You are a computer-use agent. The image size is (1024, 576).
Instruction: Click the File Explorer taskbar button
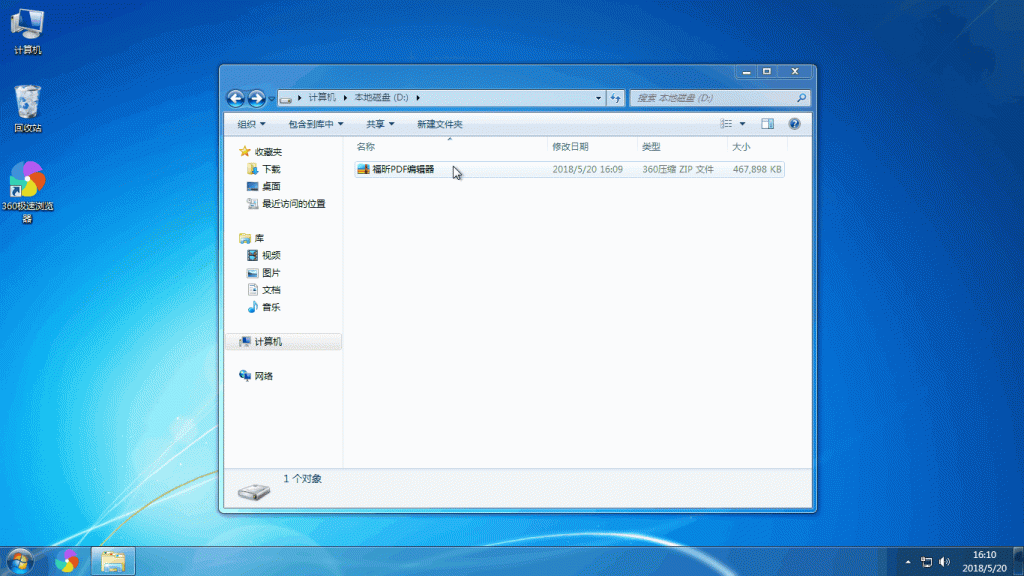pyautogui.click(x=113, y=562)
